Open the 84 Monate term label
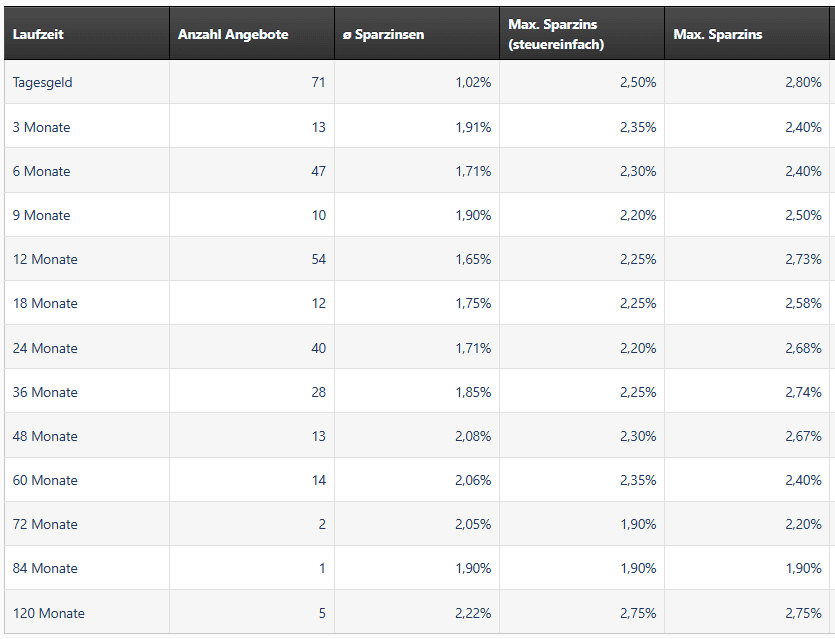The width and height of the screenshot is (835, 639). pyautogui.click(x=45, y=568)
